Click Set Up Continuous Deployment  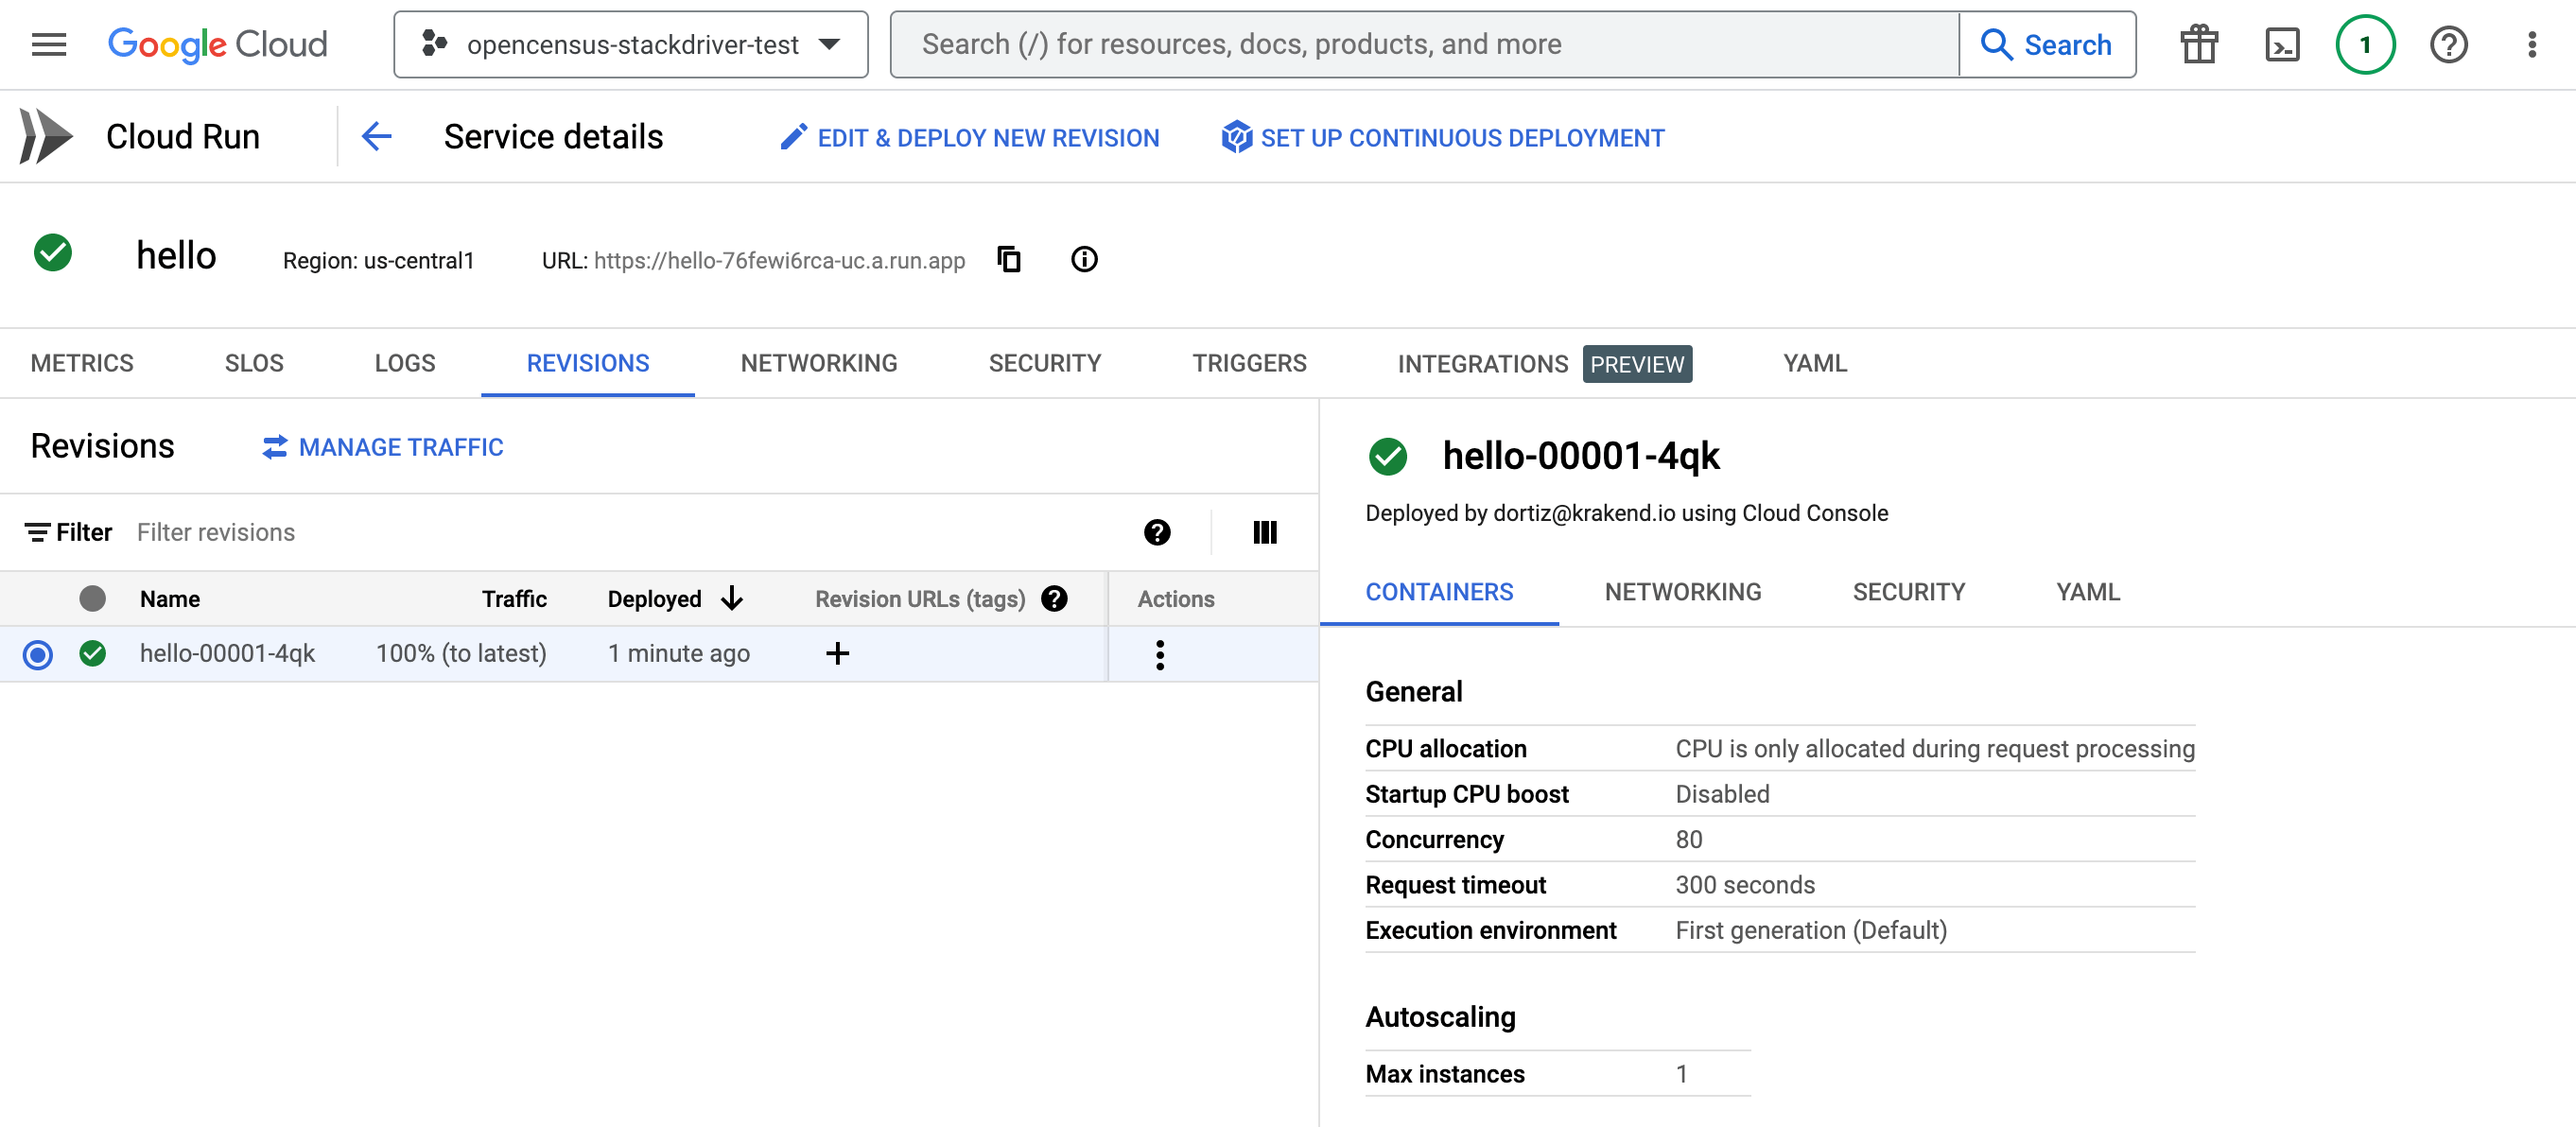coord(1442,137)
